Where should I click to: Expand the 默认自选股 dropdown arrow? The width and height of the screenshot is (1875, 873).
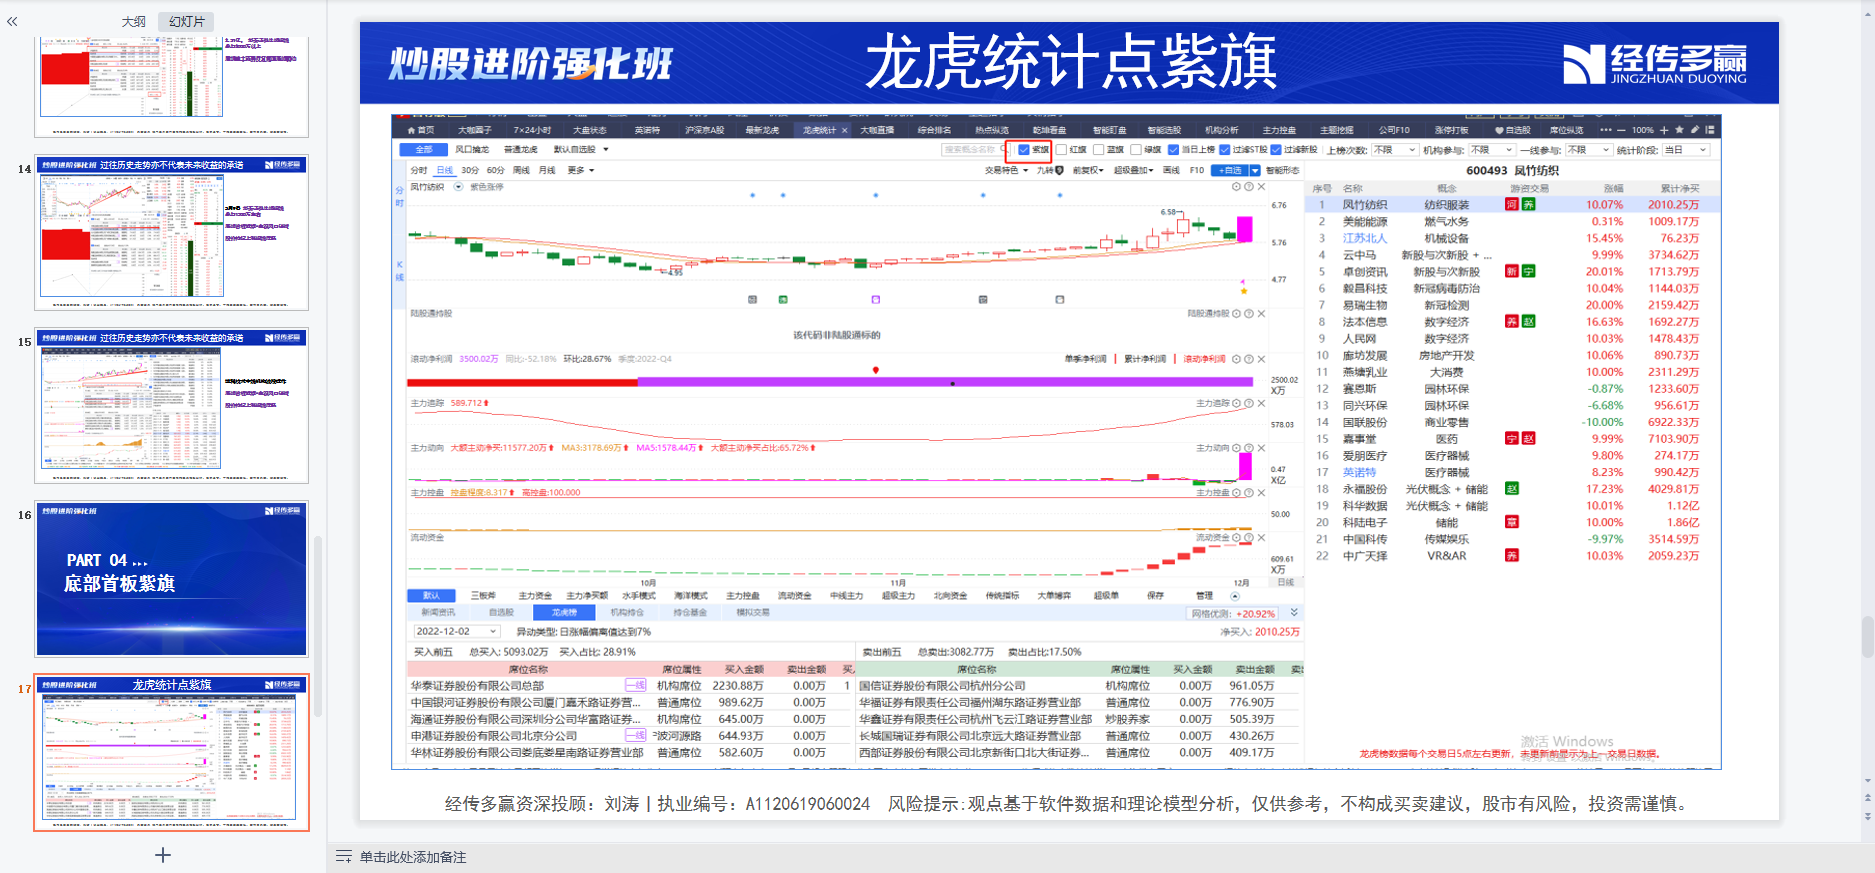coord(606,150)
